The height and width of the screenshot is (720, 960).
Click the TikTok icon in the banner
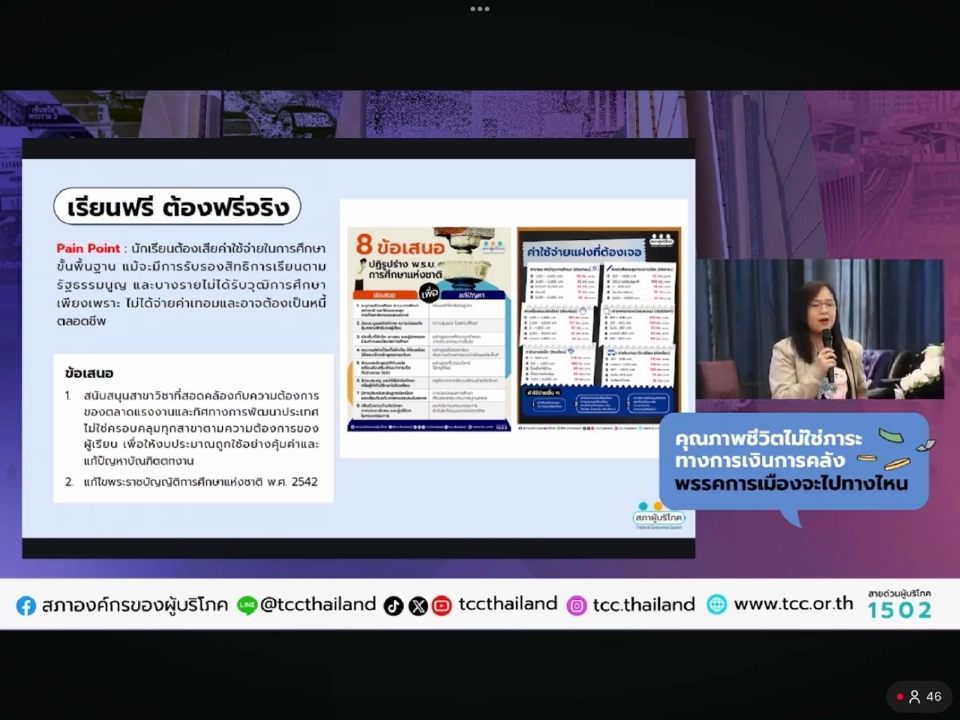pos(394,605)
